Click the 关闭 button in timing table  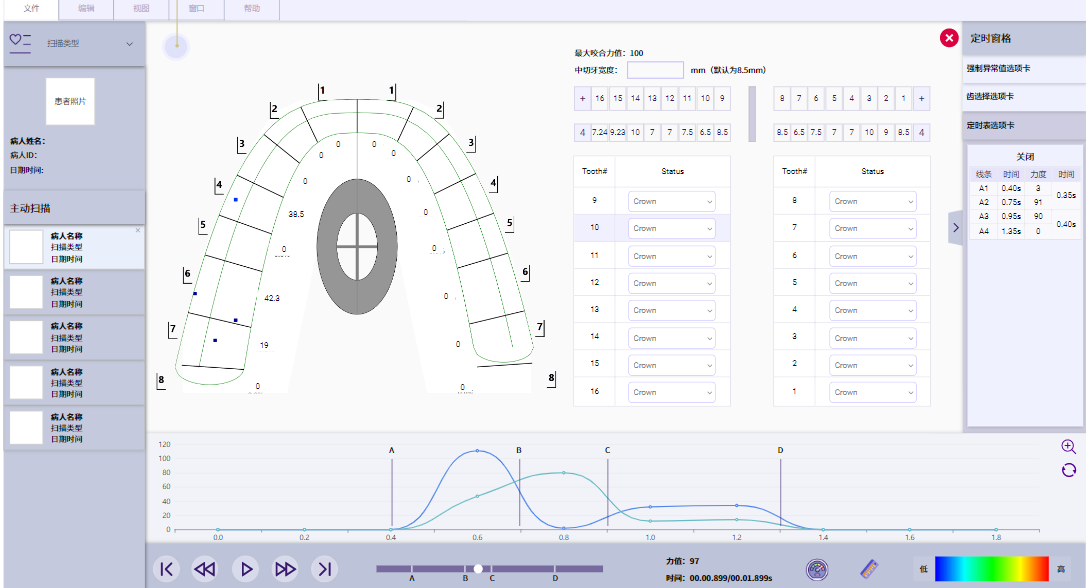pos(1024,157)
